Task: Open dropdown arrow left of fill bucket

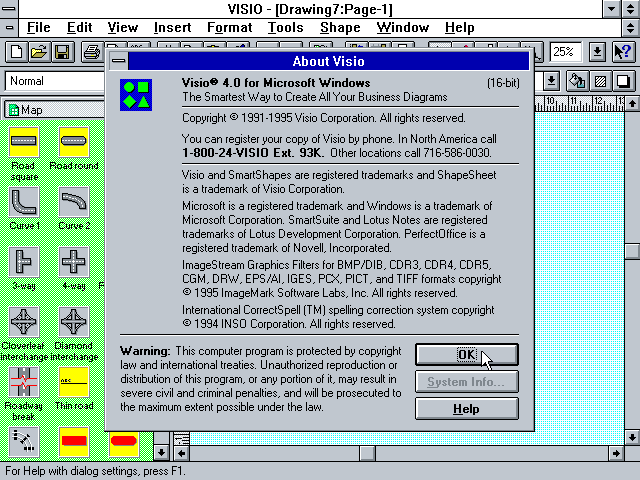Action: click(551, 81)
